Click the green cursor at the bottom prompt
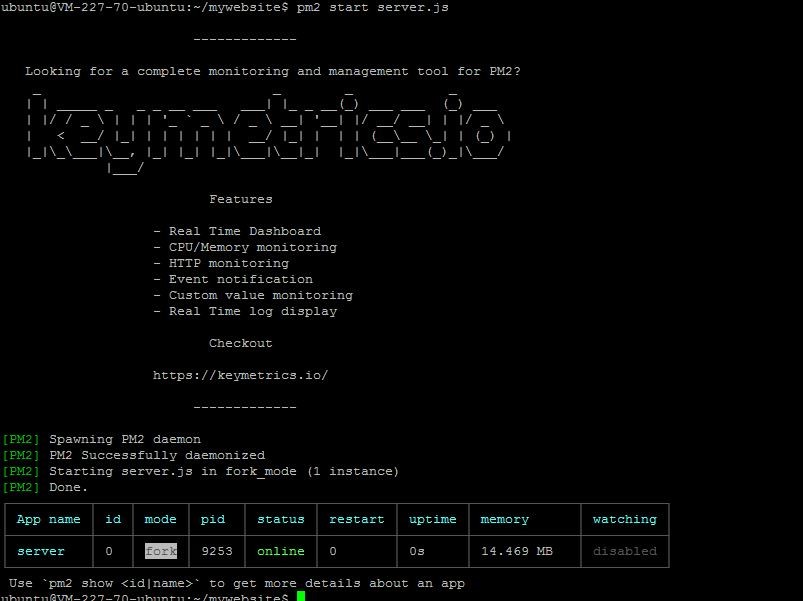The image size is (803, 601). [301, 596]
